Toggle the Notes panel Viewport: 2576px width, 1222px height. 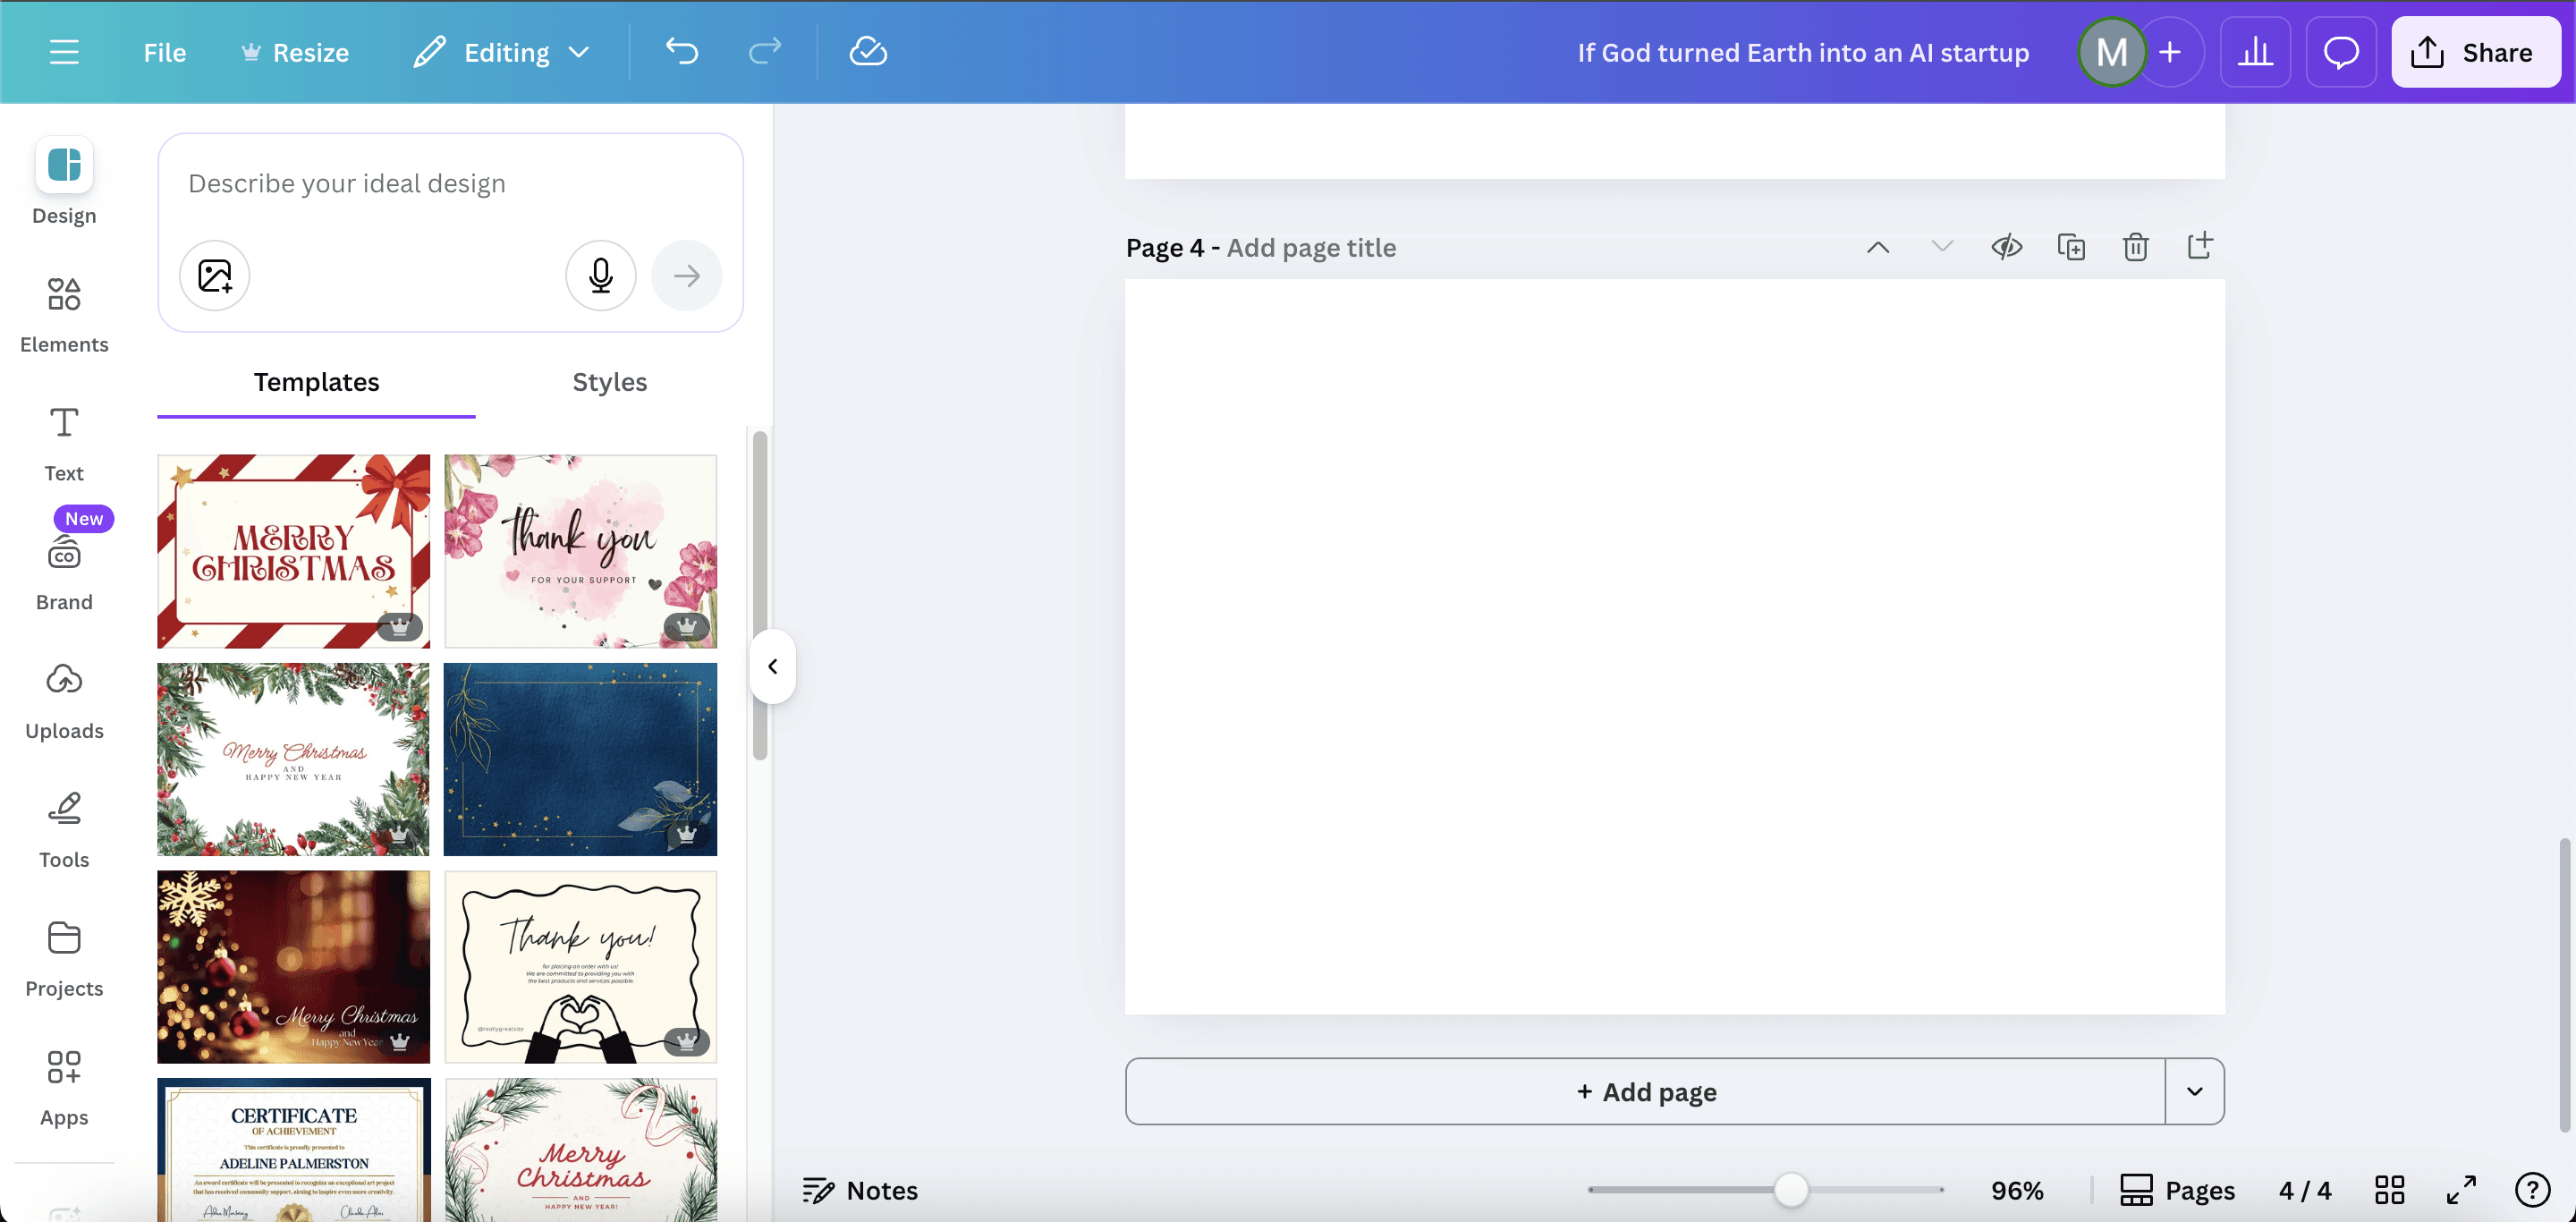pyautogui.click(x=860, y=1190)
